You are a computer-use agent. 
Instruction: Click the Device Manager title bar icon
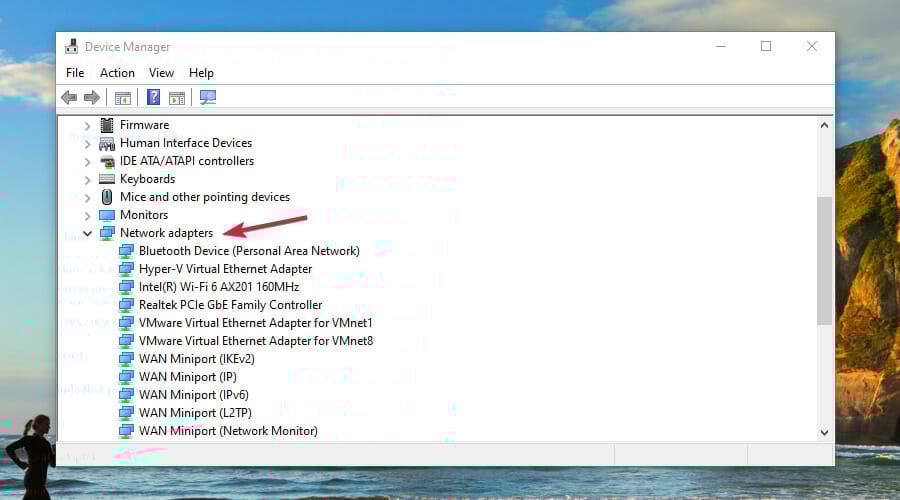pos(71,46)
